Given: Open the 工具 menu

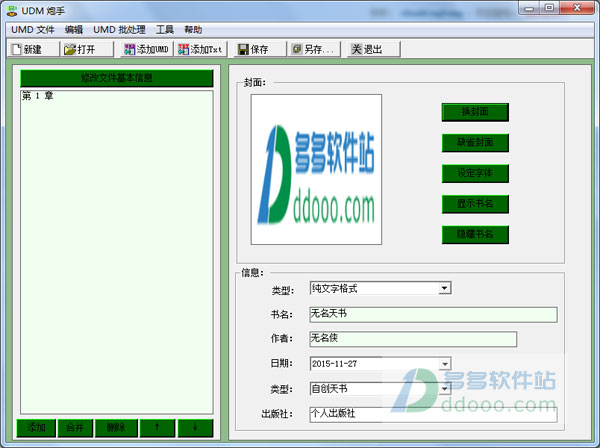Looking at the screenshot, I should [x=165, y=30].
